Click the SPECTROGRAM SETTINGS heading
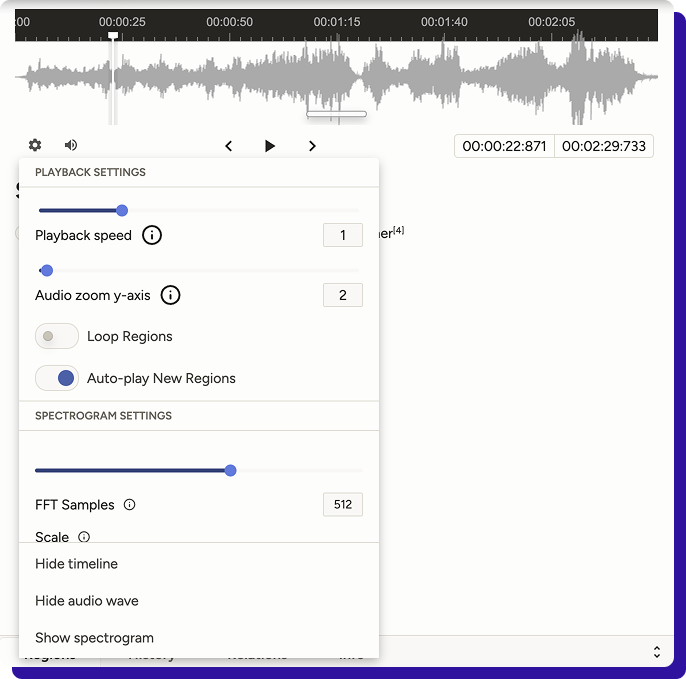 click(x=104, y=416)
